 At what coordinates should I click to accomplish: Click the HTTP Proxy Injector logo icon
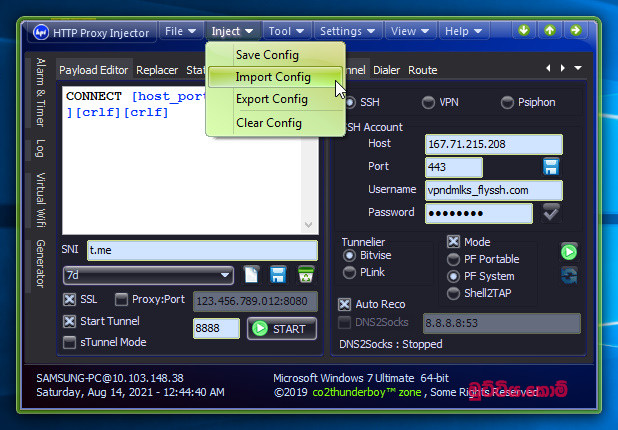tap(41, 32)
